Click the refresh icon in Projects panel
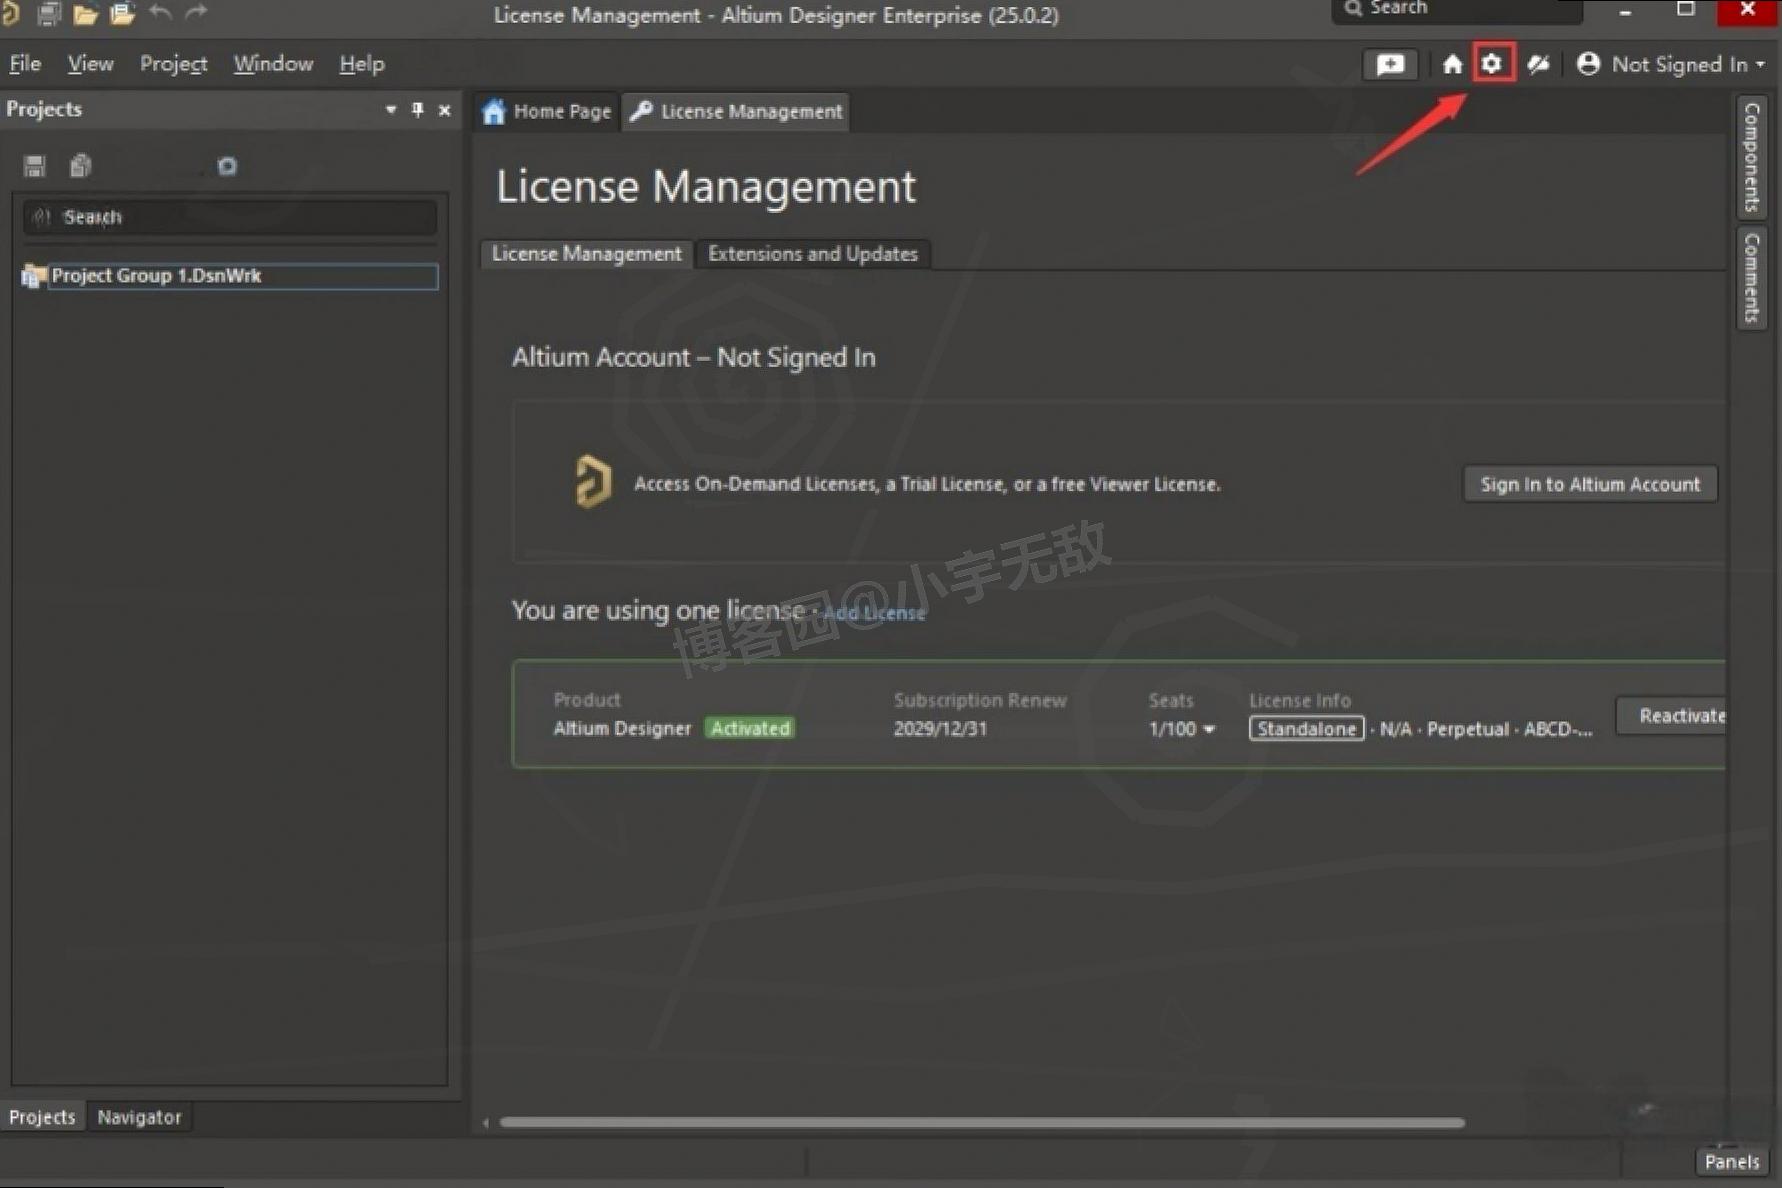Image resolution: width=1782 pixels, height=1188 pixels. [226, 167]
